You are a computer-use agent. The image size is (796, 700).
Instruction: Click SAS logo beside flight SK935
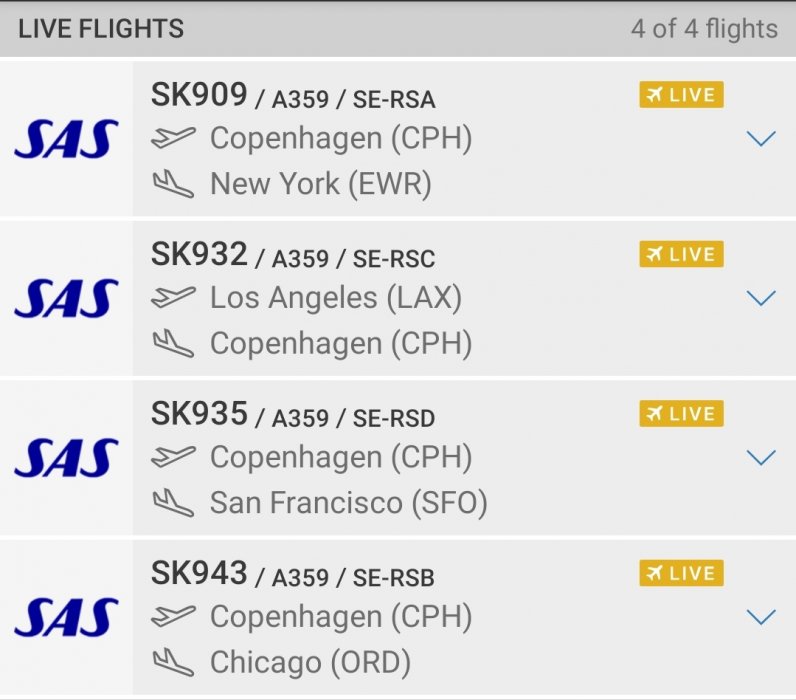click(x=66, y=458)
